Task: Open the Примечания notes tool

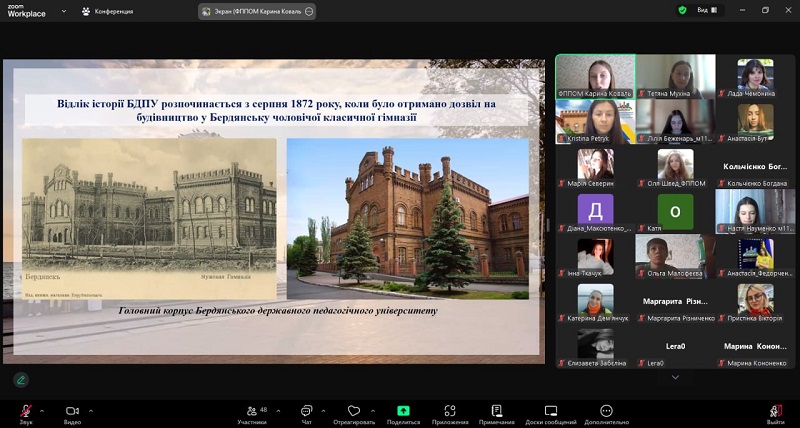Action: [x=497, y=414]
